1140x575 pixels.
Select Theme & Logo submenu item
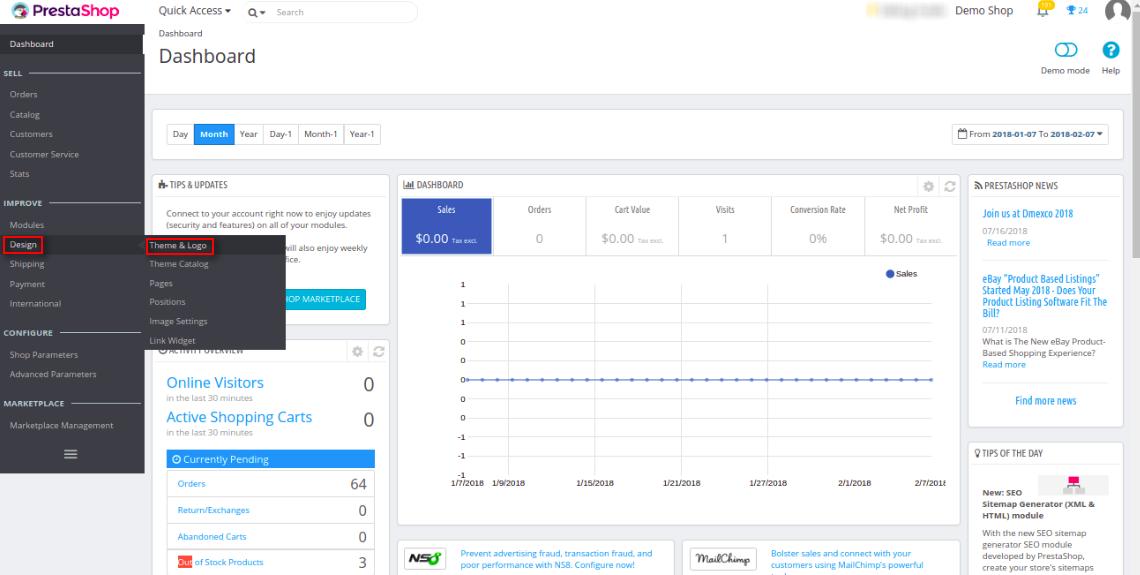tap(178, 245)
